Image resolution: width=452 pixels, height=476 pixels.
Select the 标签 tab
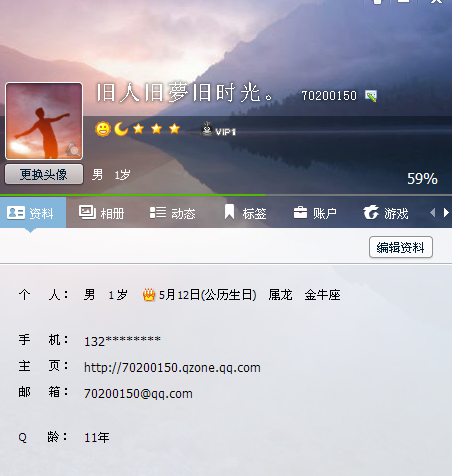coord(245,213)
